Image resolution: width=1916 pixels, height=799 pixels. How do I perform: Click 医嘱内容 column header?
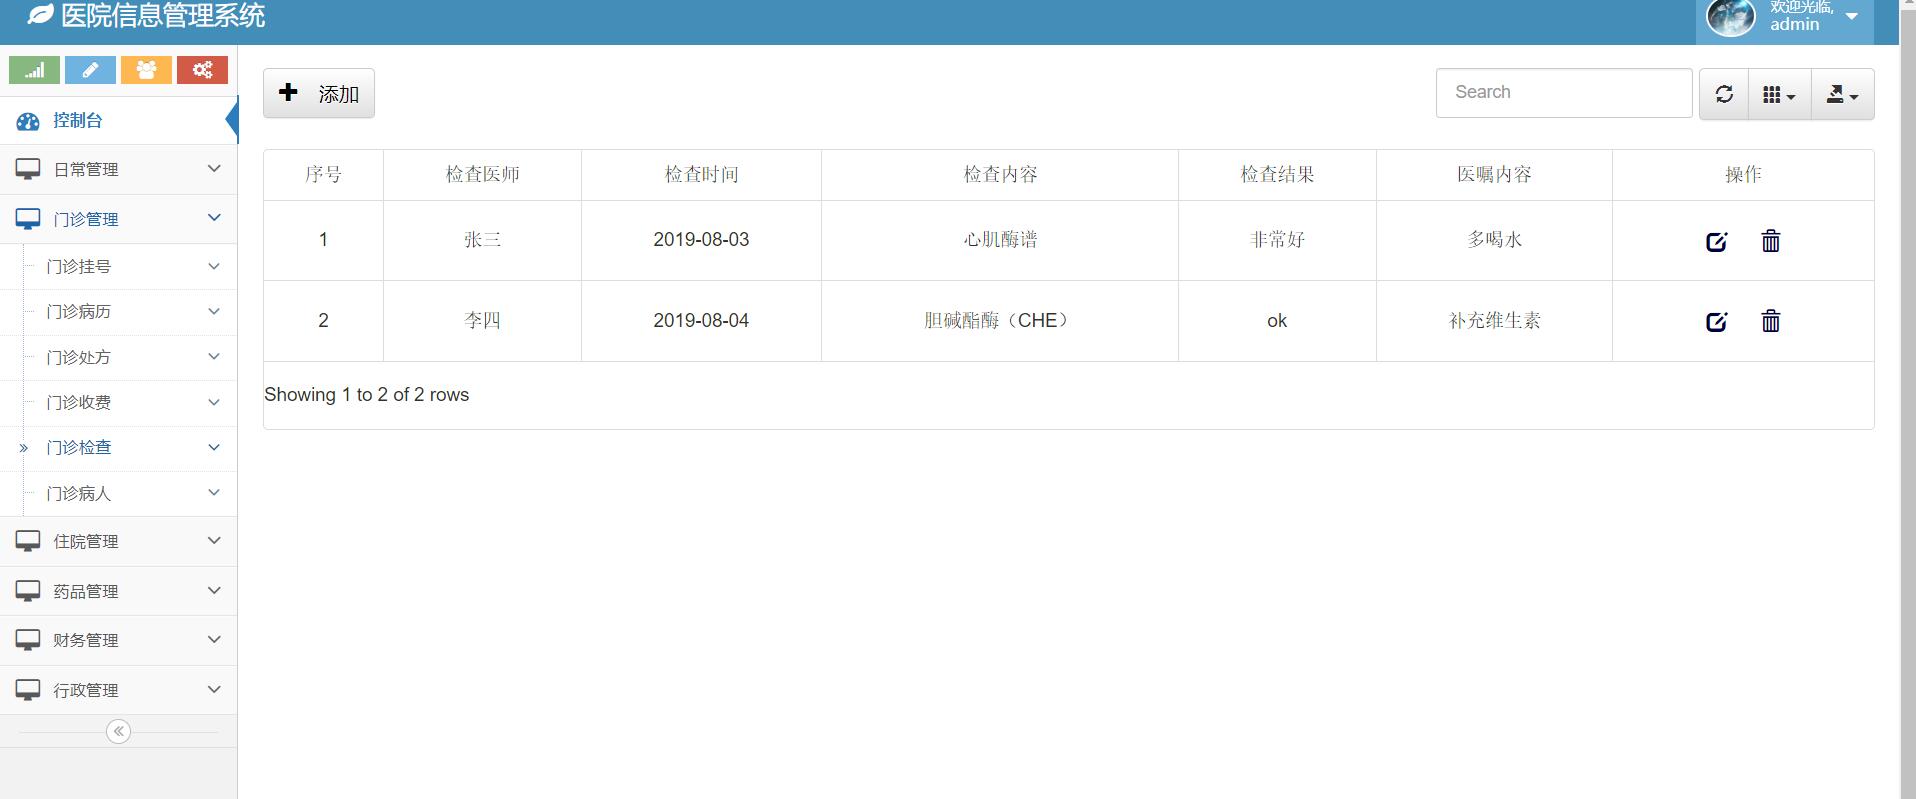pos(1494,175)
